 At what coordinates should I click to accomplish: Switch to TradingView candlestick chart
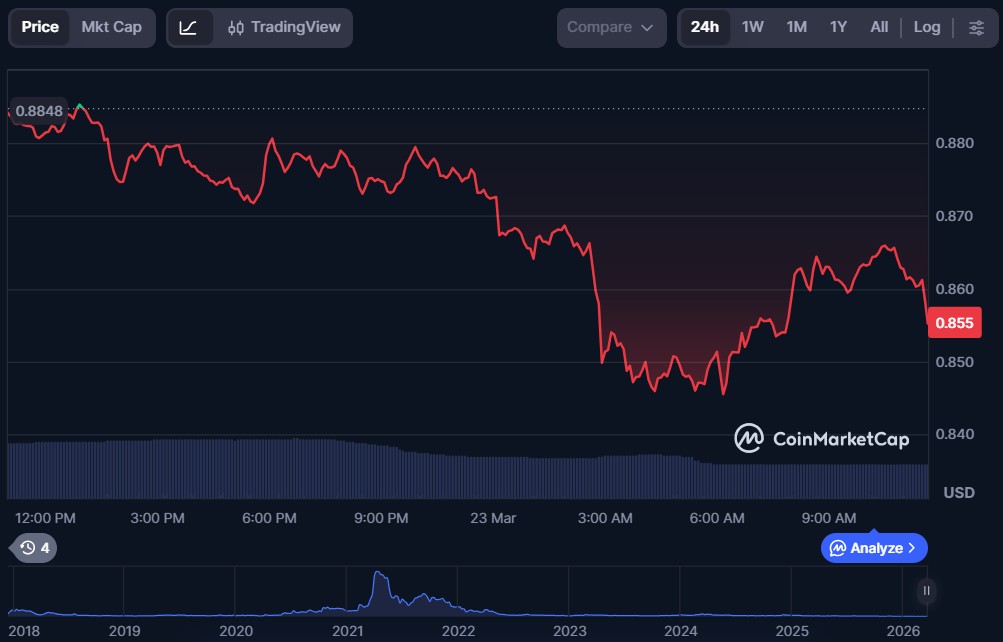[x=283, y=27]
